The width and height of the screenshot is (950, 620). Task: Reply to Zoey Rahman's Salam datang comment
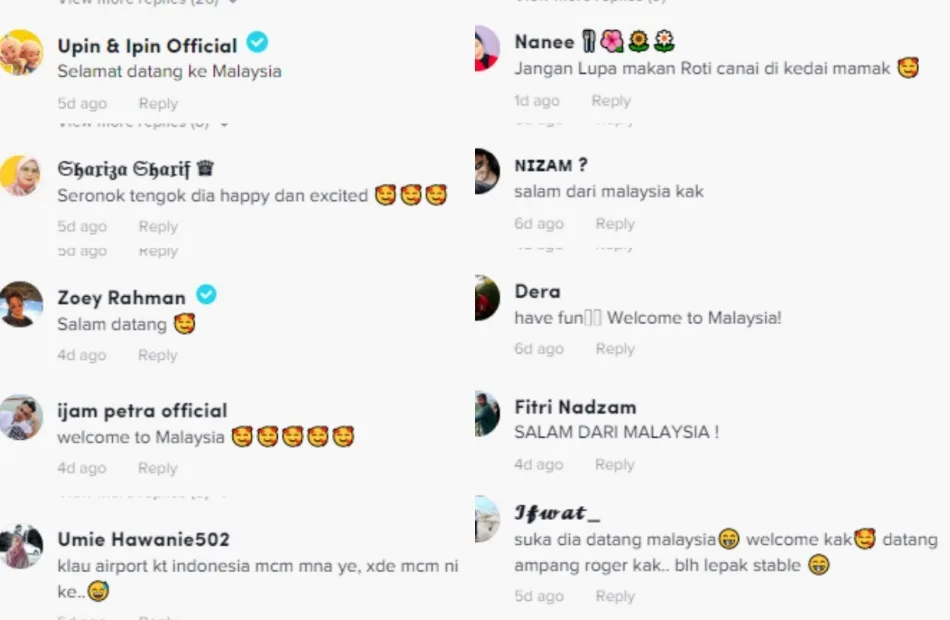158,355
